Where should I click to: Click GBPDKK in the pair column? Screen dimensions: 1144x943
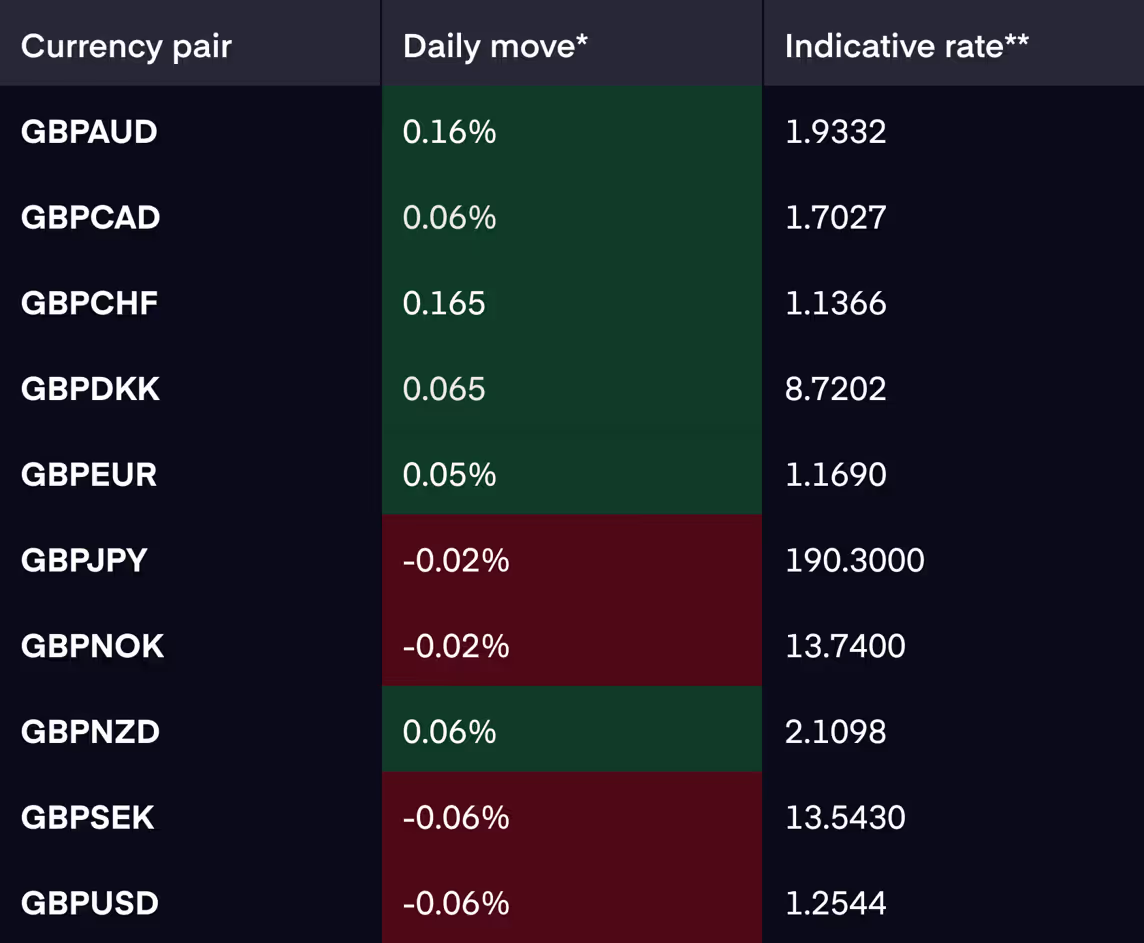90,389
